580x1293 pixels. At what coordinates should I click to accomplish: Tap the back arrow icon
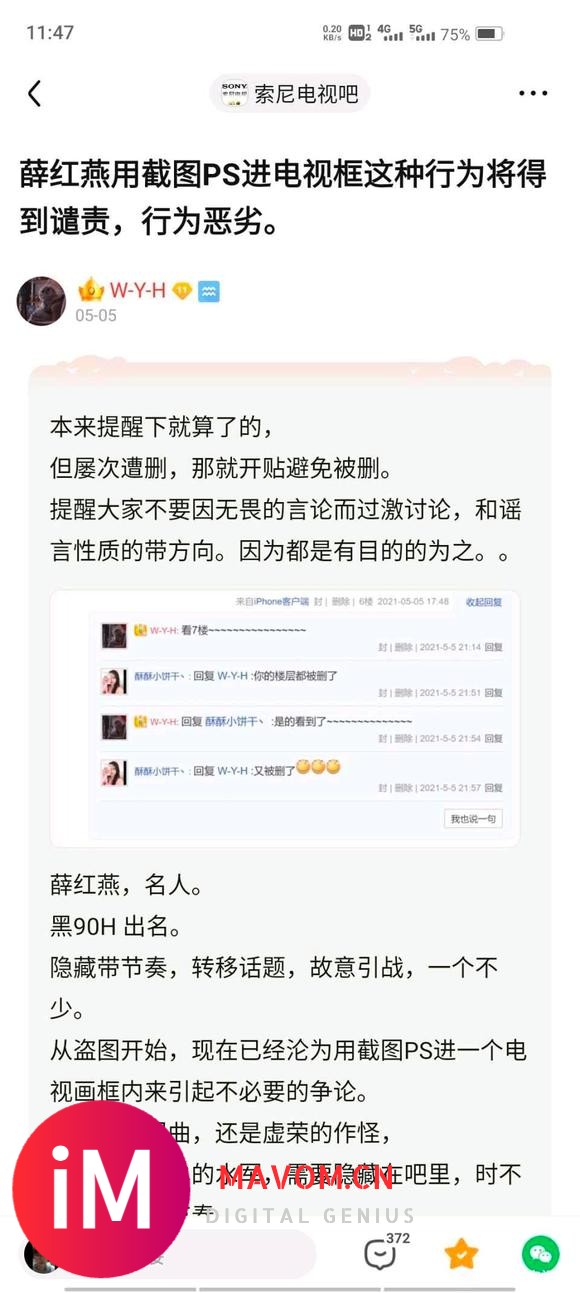(34, 94)
